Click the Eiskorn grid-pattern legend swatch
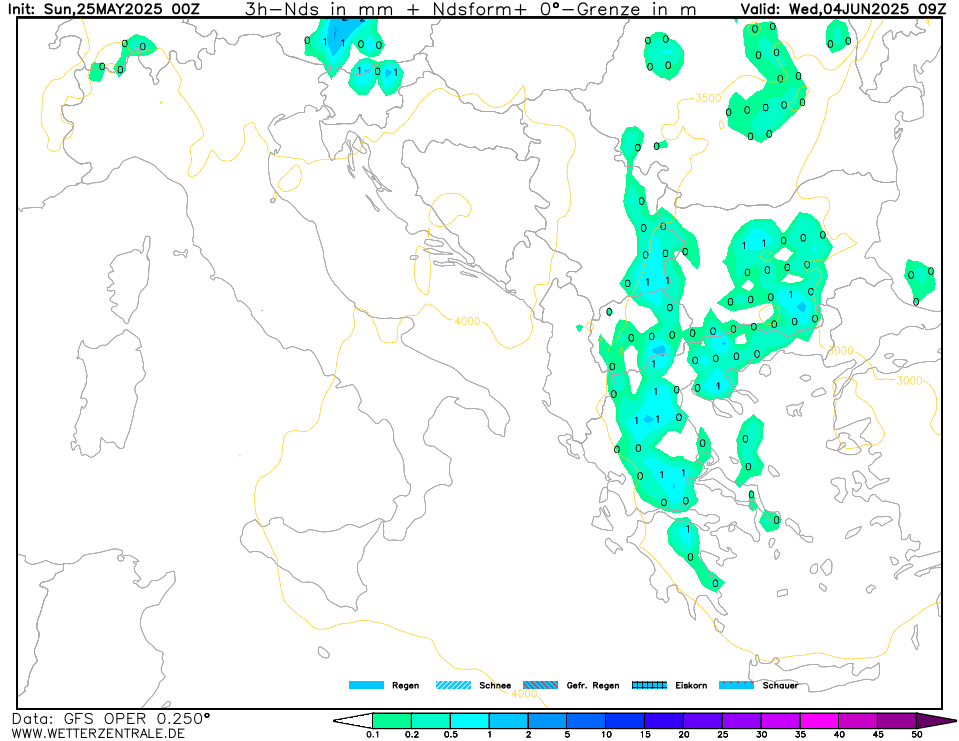 650,685
